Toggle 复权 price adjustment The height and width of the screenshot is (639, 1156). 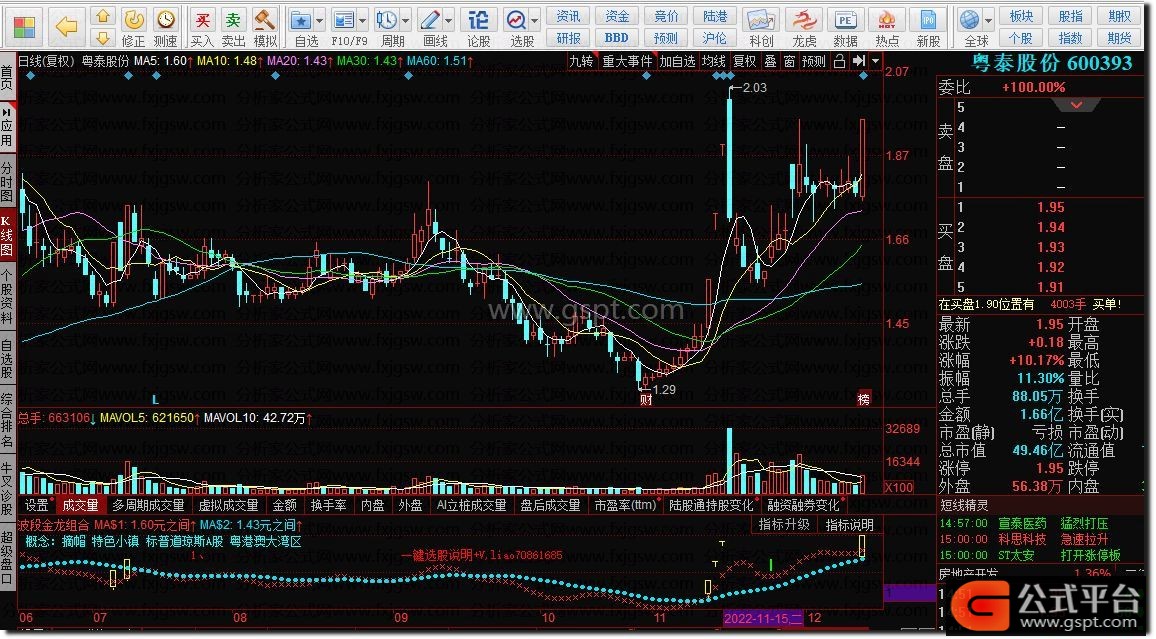744,62
